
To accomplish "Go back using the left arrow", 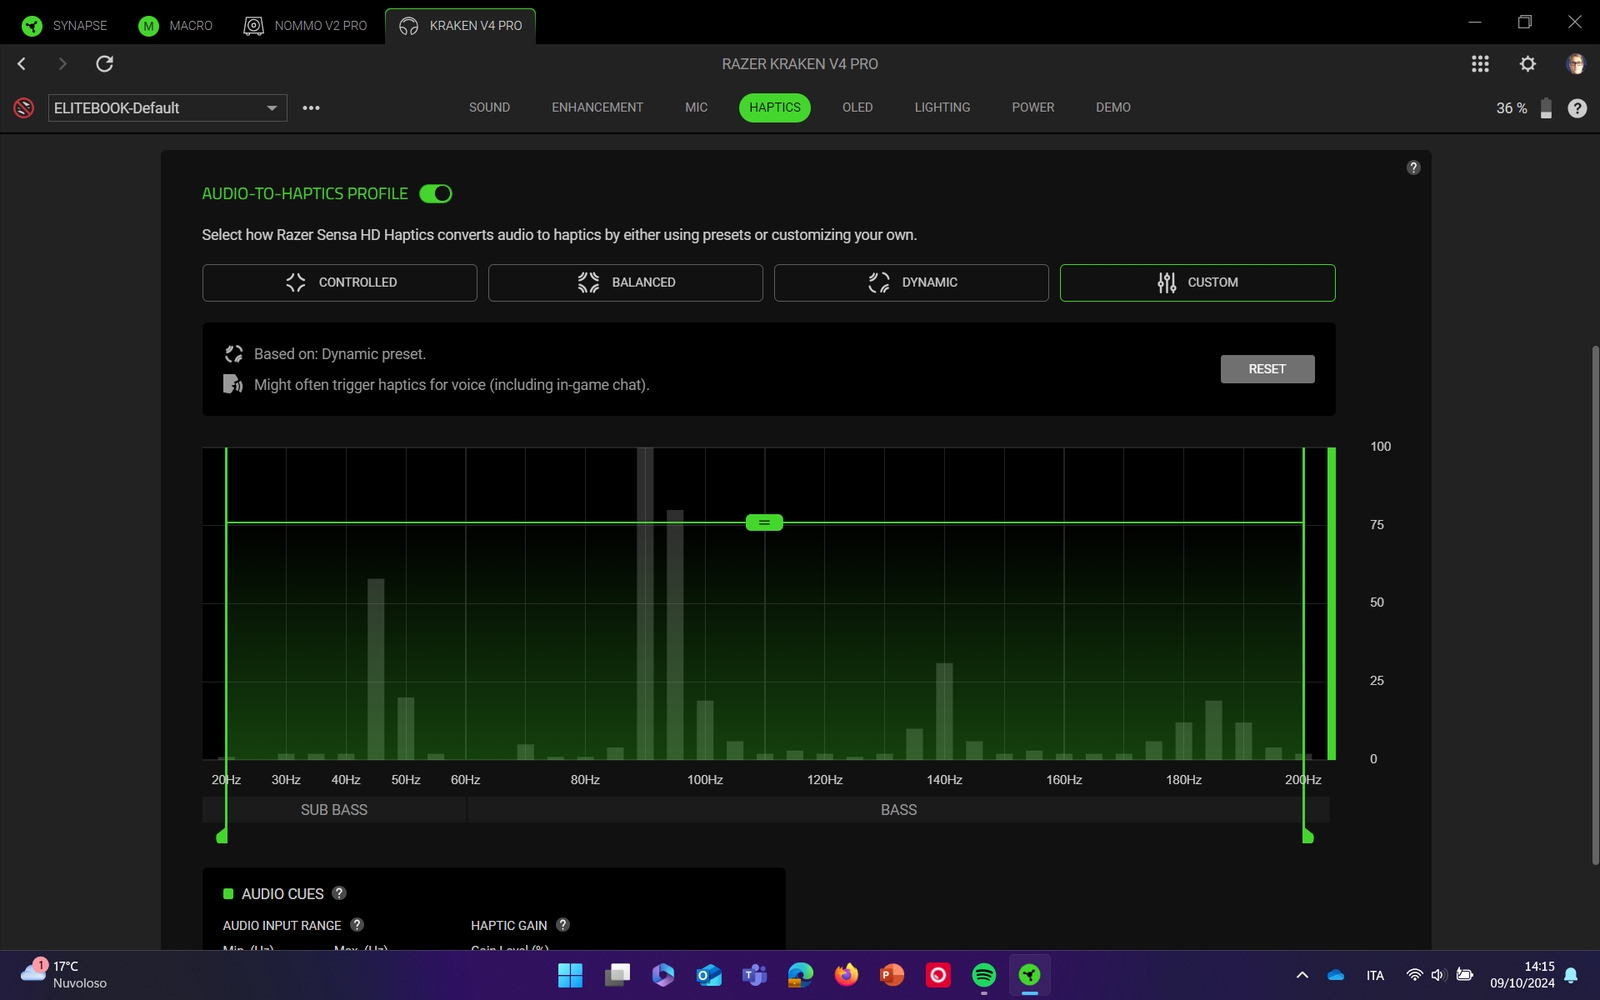I will [x=22, y=64].
